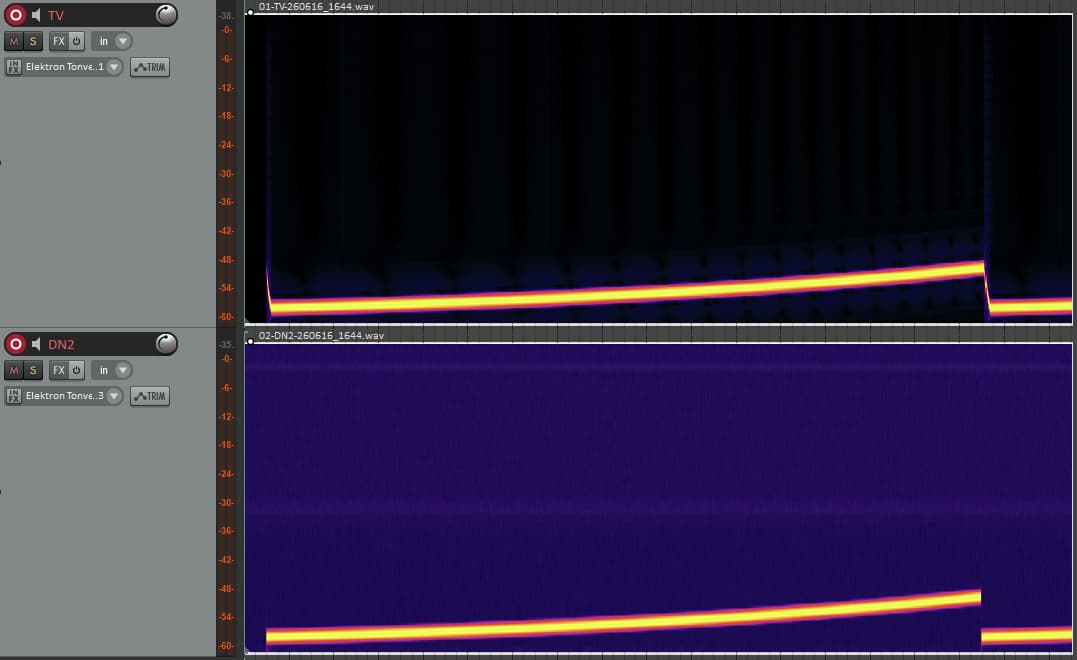
Task: Open input FX icon on TV track
Action: click(x=13, y=67)
